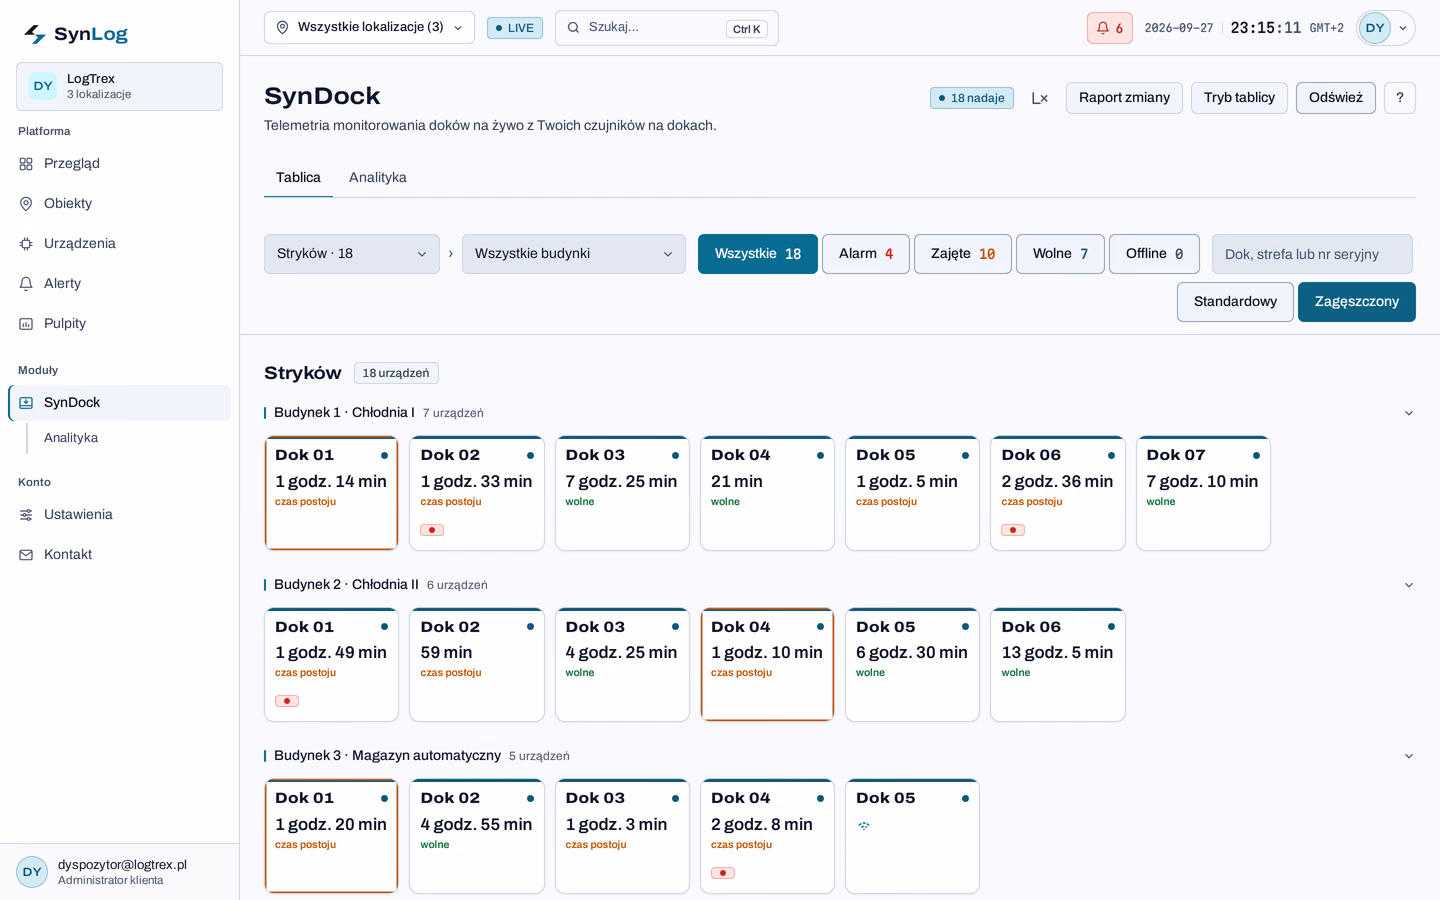
Task: Open the alerts bell showing 6
Action: 1110,28
